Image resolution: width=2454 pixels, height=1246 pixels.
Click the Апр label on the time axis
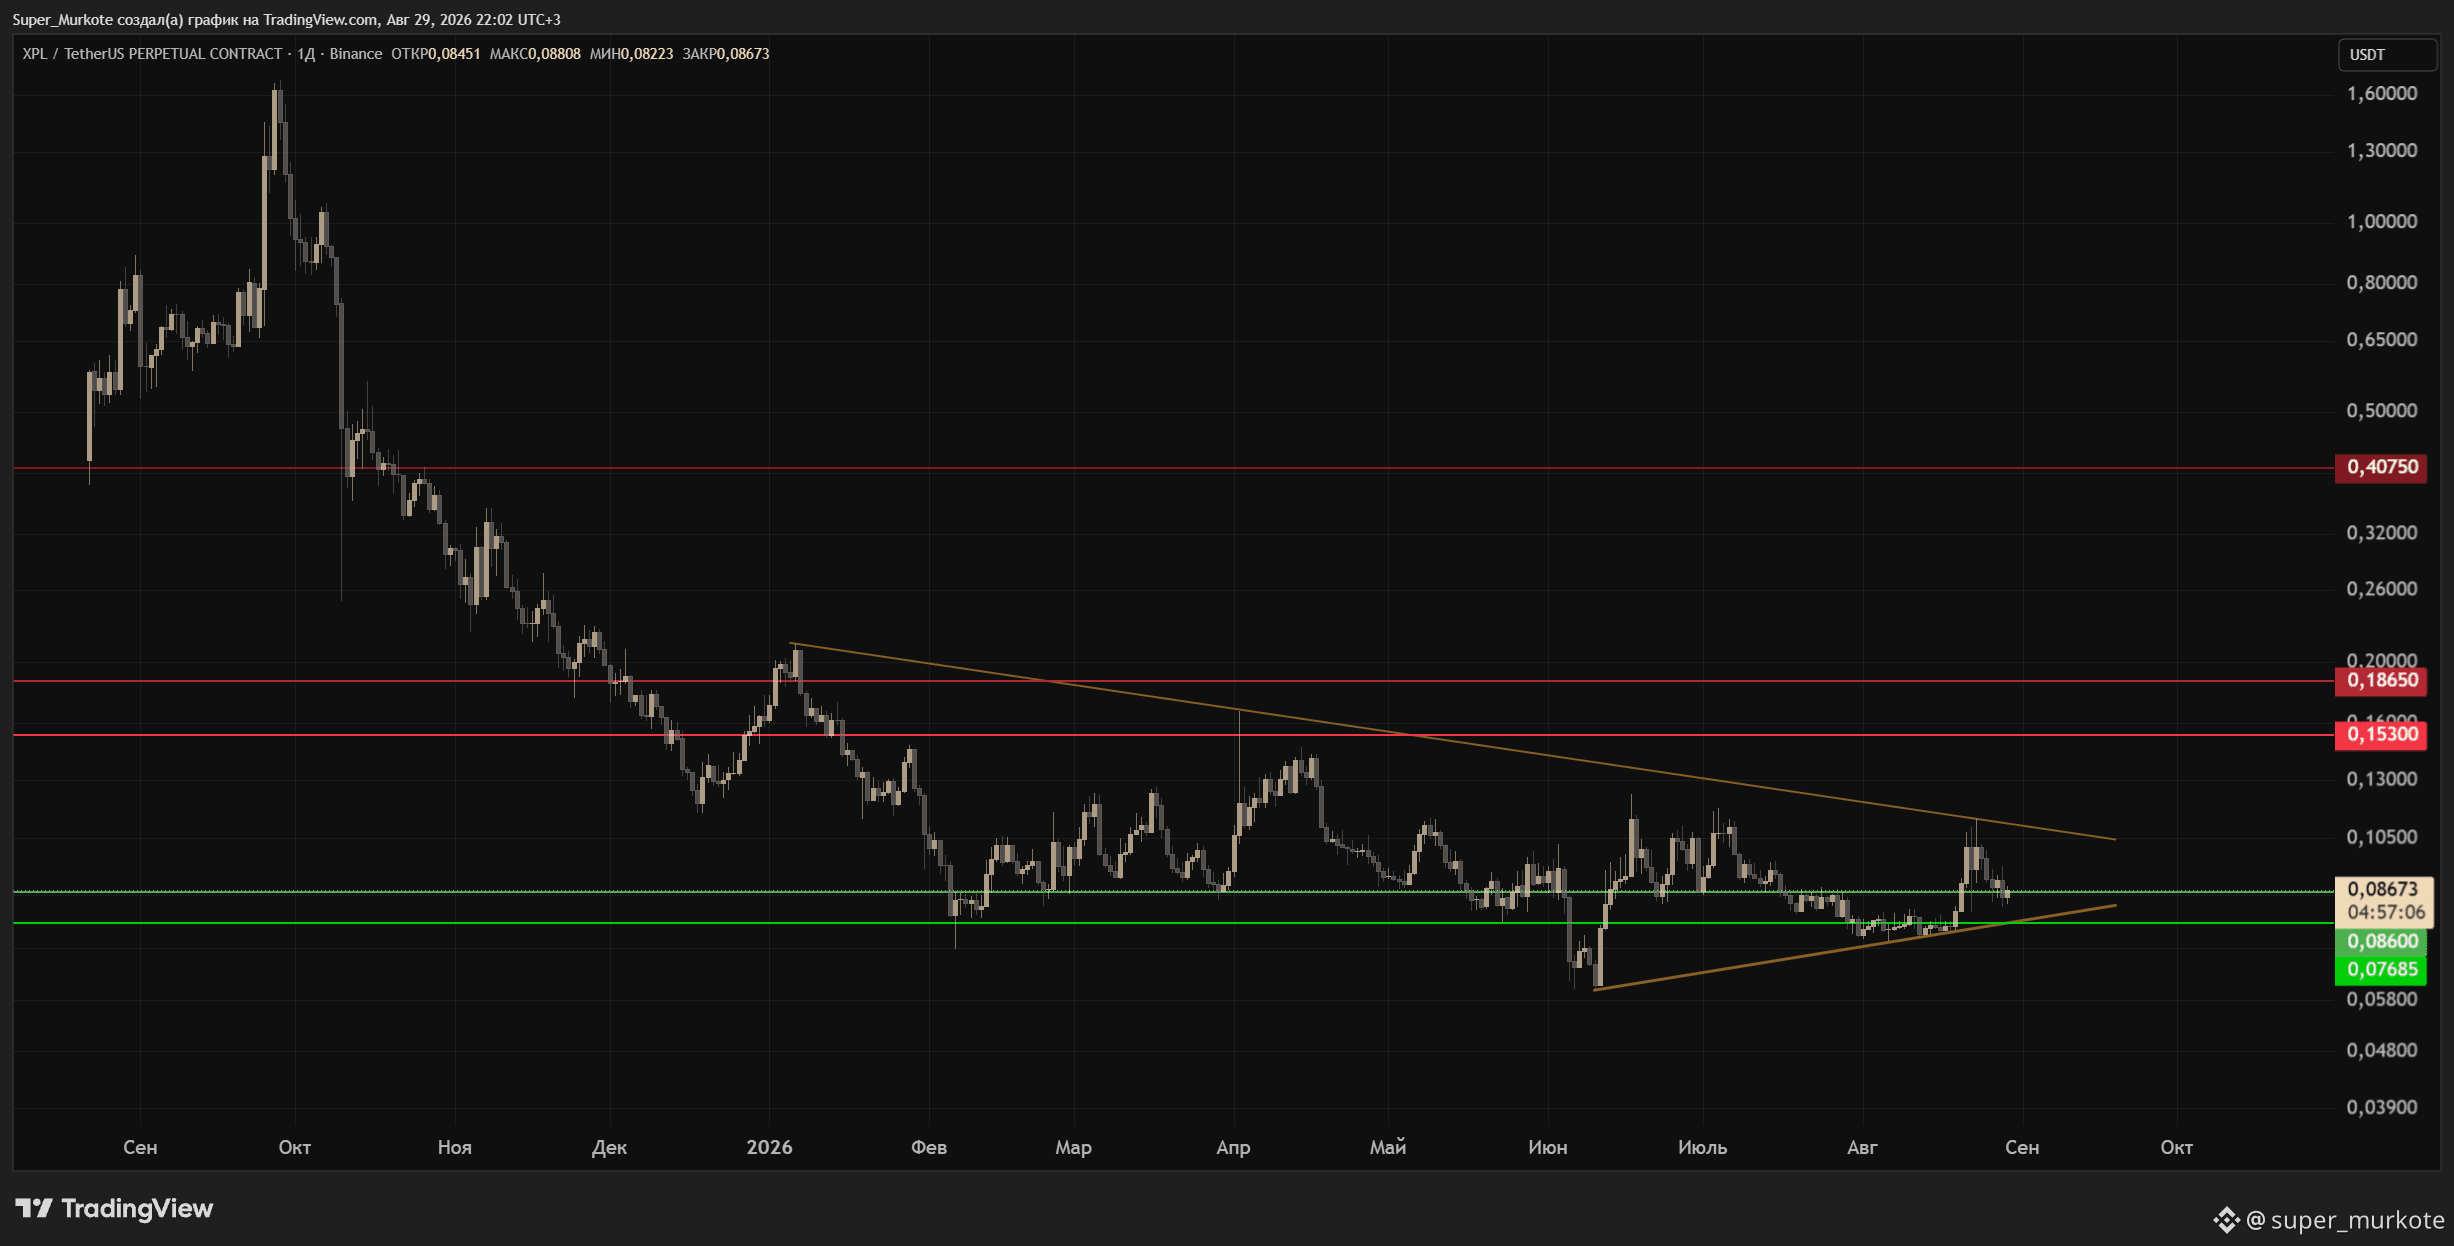1234,1148
